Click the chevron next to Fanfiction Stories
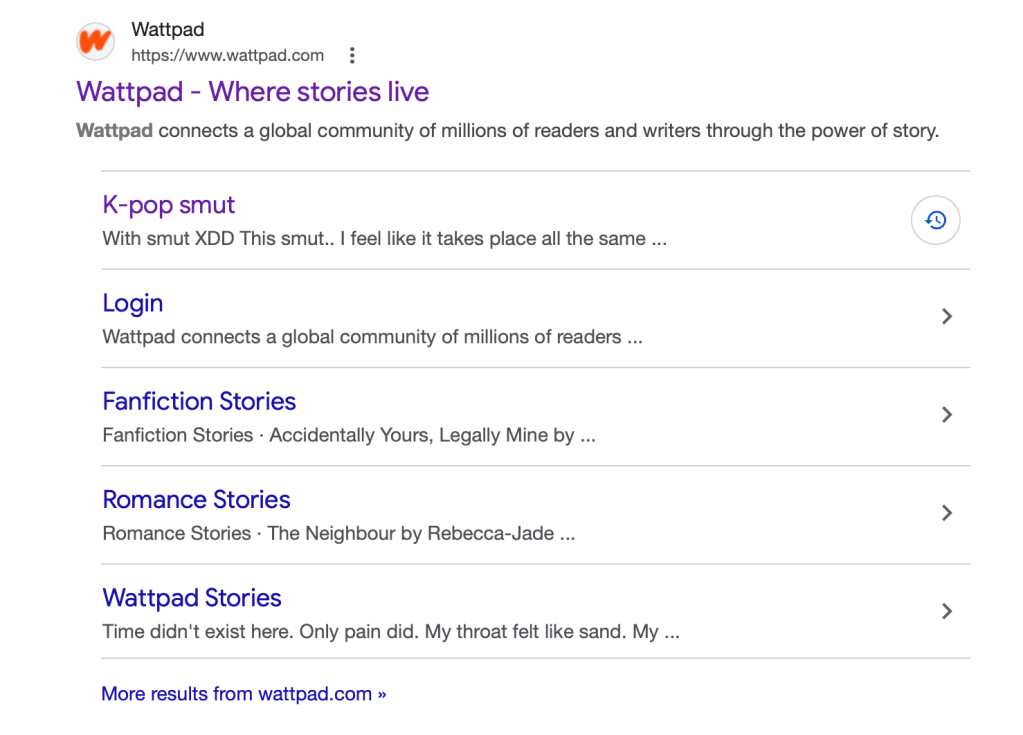Viewport: 1023px width, 735px height. [x=946, y=415]
